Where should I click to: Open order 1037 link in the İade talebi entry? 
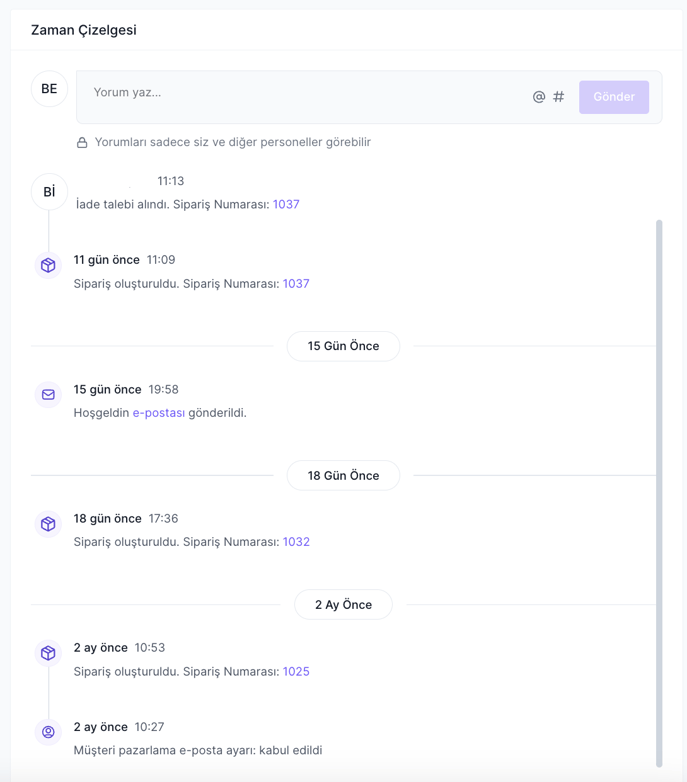[286, 204]
